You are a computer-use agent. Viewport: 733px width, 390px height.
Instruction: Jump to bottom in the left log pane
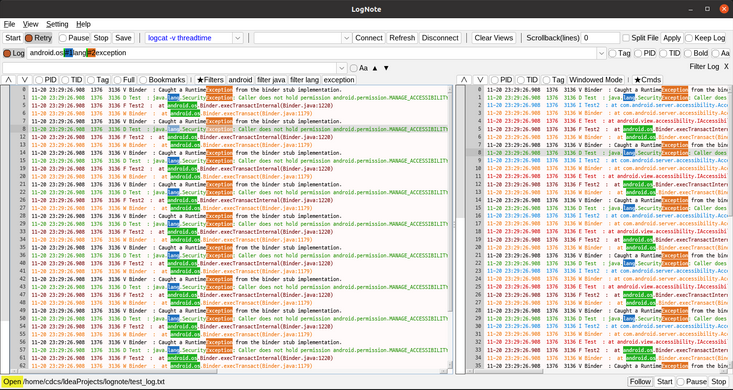click(x=25, y=80)
